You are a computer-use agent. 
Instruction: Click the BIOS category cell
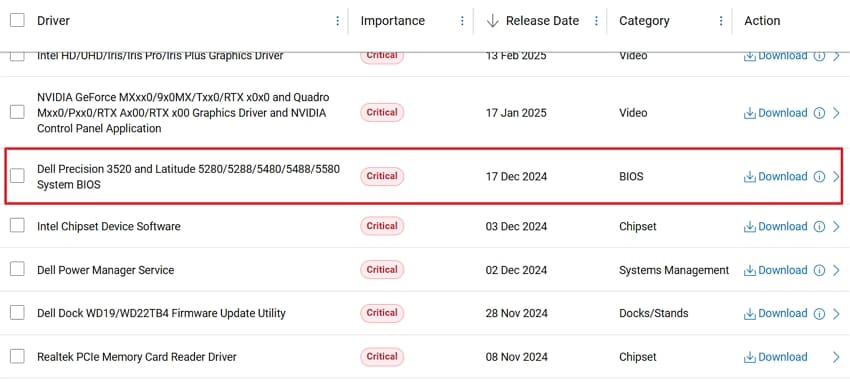coord(632,176)
